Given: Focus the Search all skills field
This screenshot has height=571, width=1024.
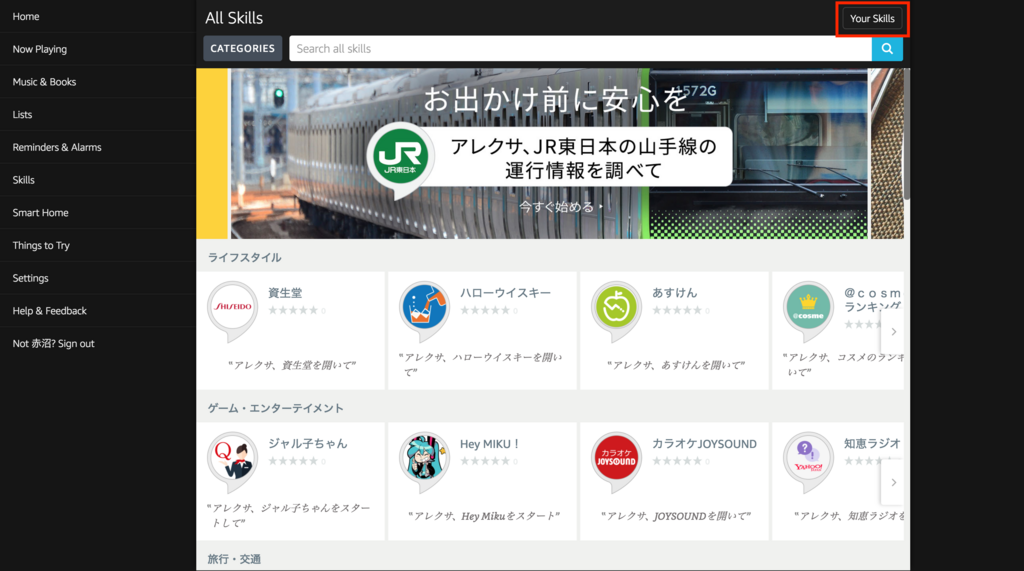Looking at the screenshot, I should [x=580, y=48].
